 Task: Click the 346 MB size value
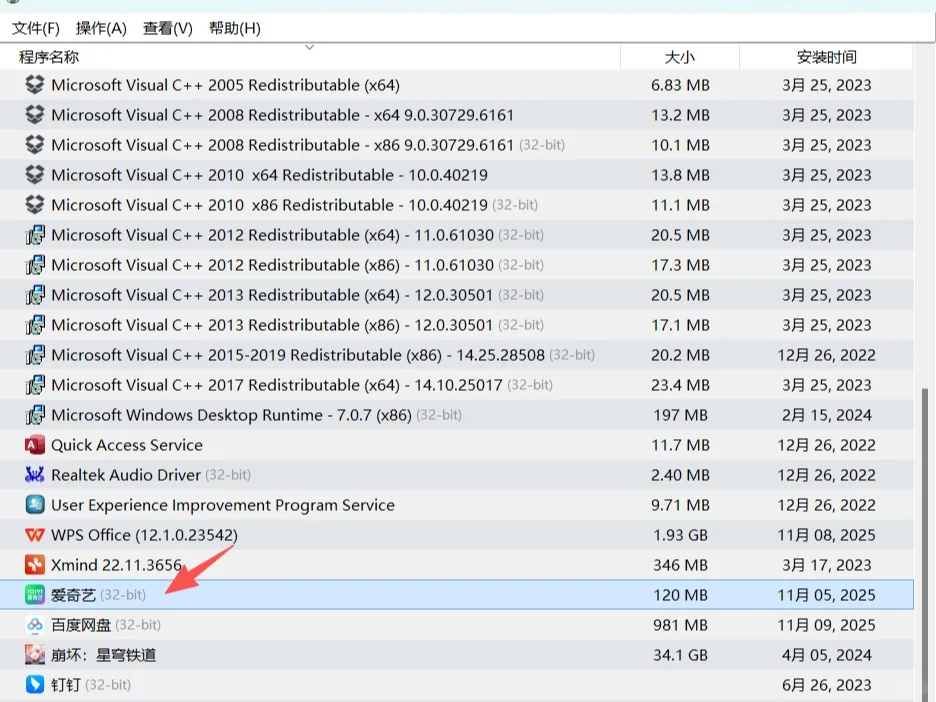click(x=680, y=565)
